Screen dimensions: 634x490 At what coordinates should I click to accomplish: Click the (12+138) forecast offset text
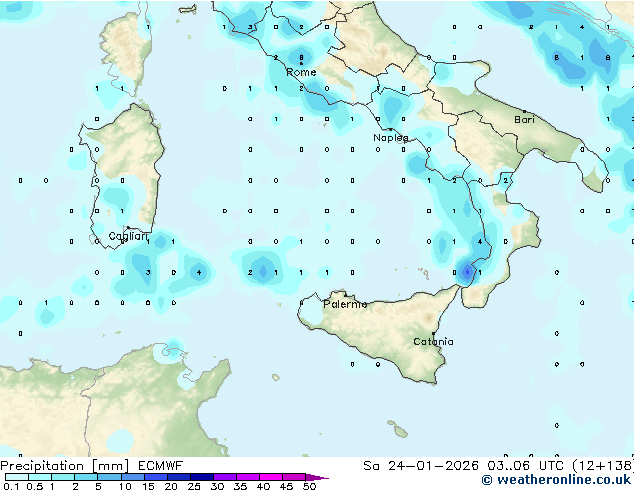pos(603,466)
